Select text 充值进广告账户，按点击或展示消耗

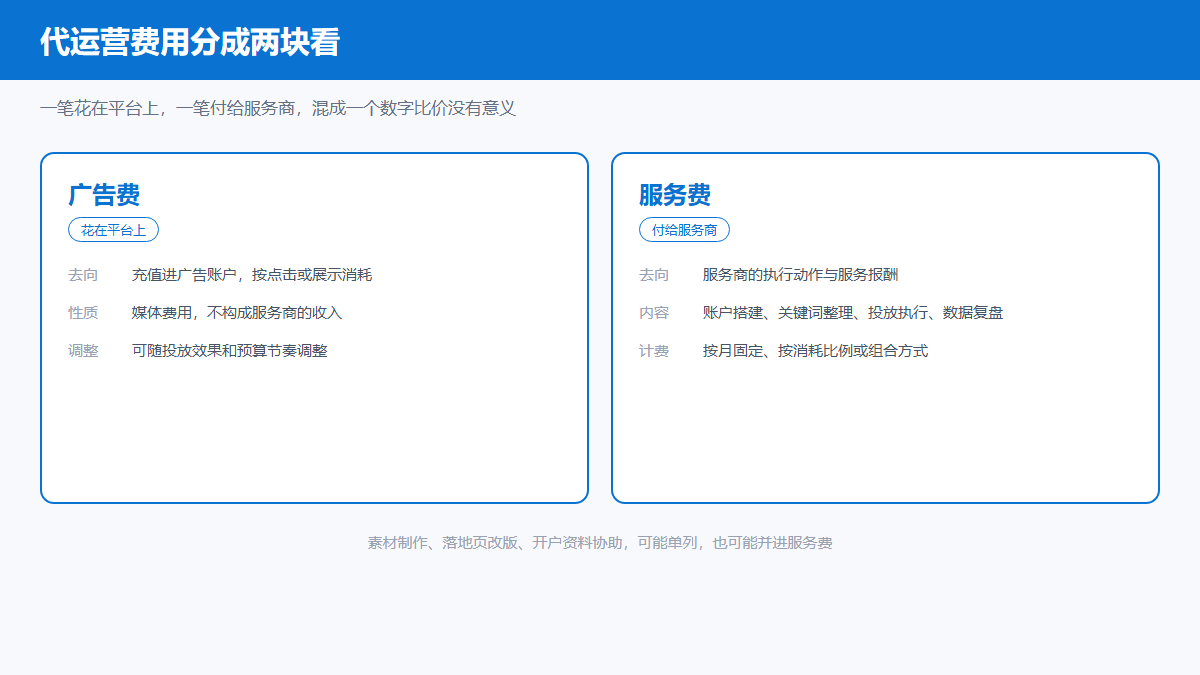252,275
